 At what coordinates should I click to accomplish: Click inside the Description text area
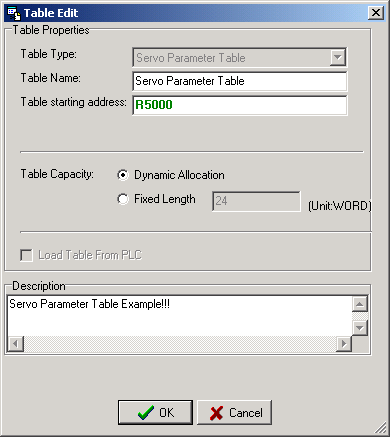click(179, 316)
